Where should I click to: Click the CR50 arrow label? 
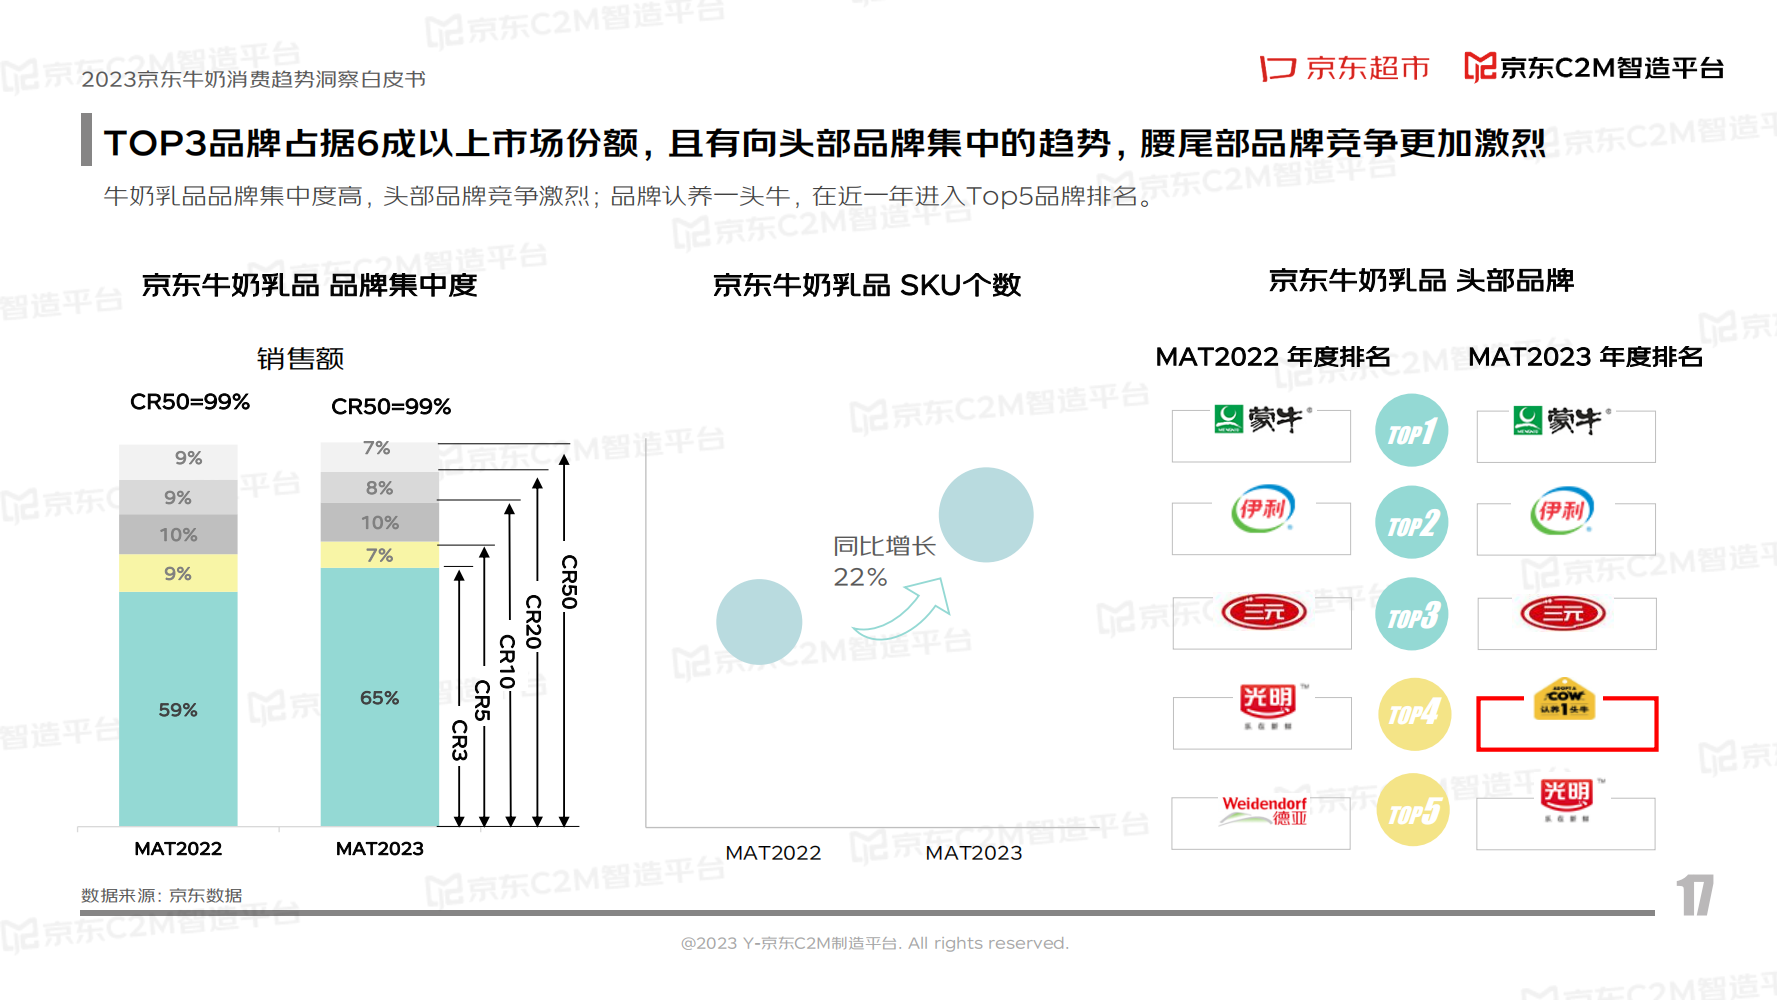[569, 581]
